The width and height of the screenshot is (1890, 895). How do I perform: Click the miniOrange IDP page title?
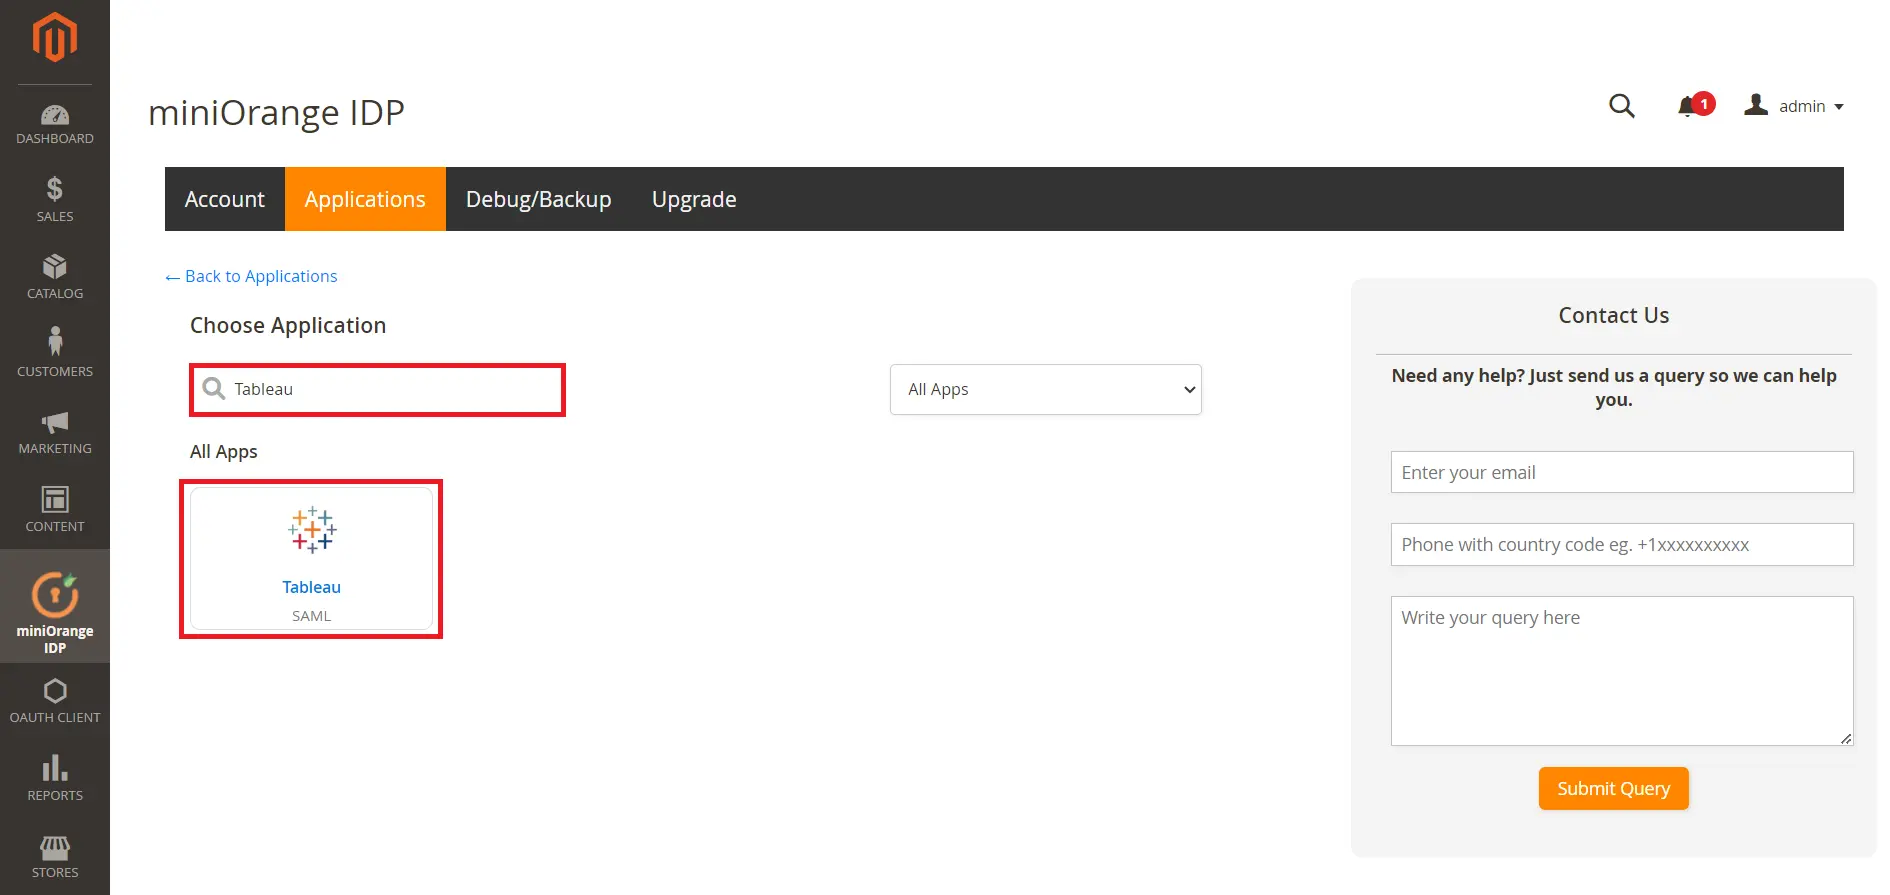(x=276, y=113)
